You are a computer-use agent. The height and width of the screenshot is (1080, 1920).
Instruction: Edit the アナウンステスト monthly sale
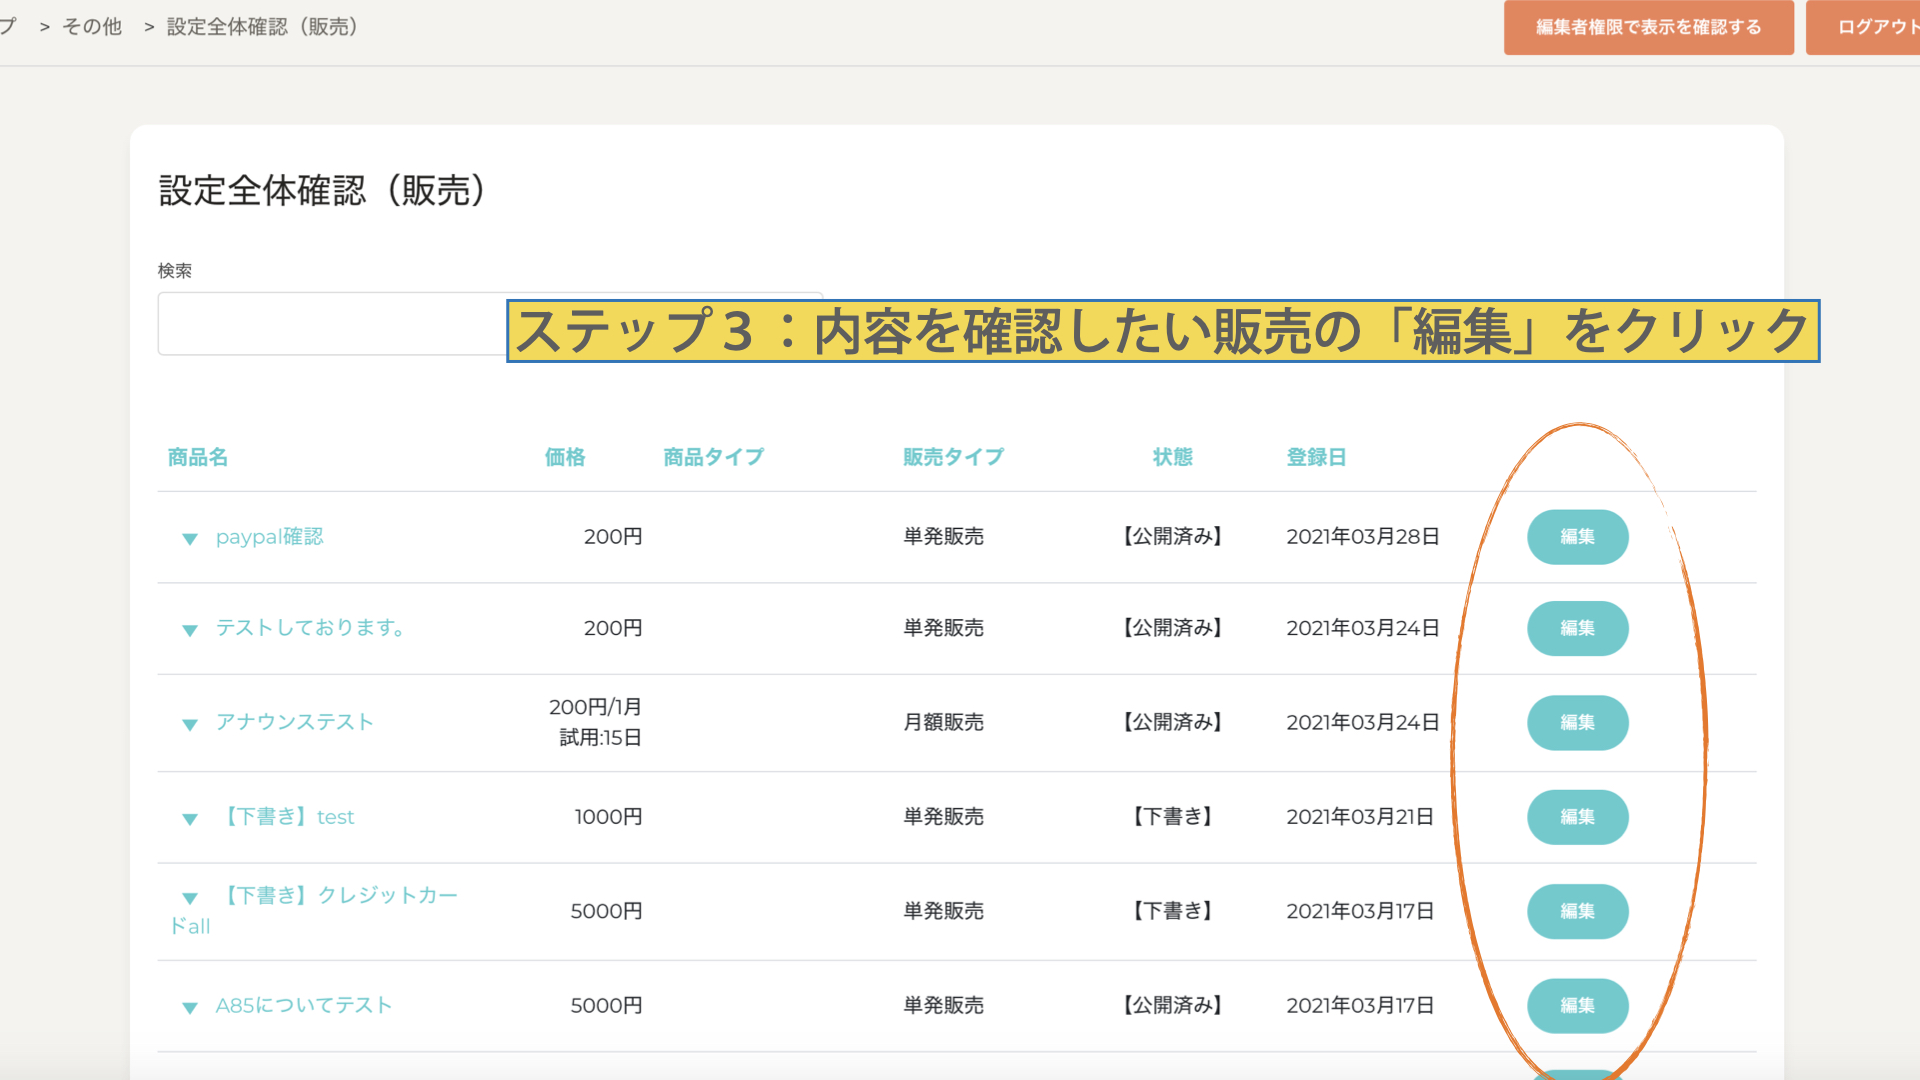[1577, 722]
